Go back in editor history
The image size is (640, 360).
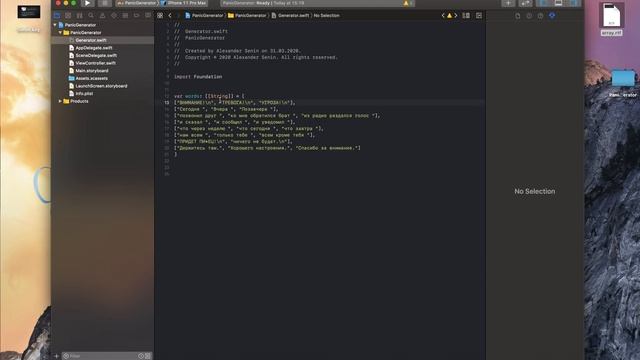170,16
